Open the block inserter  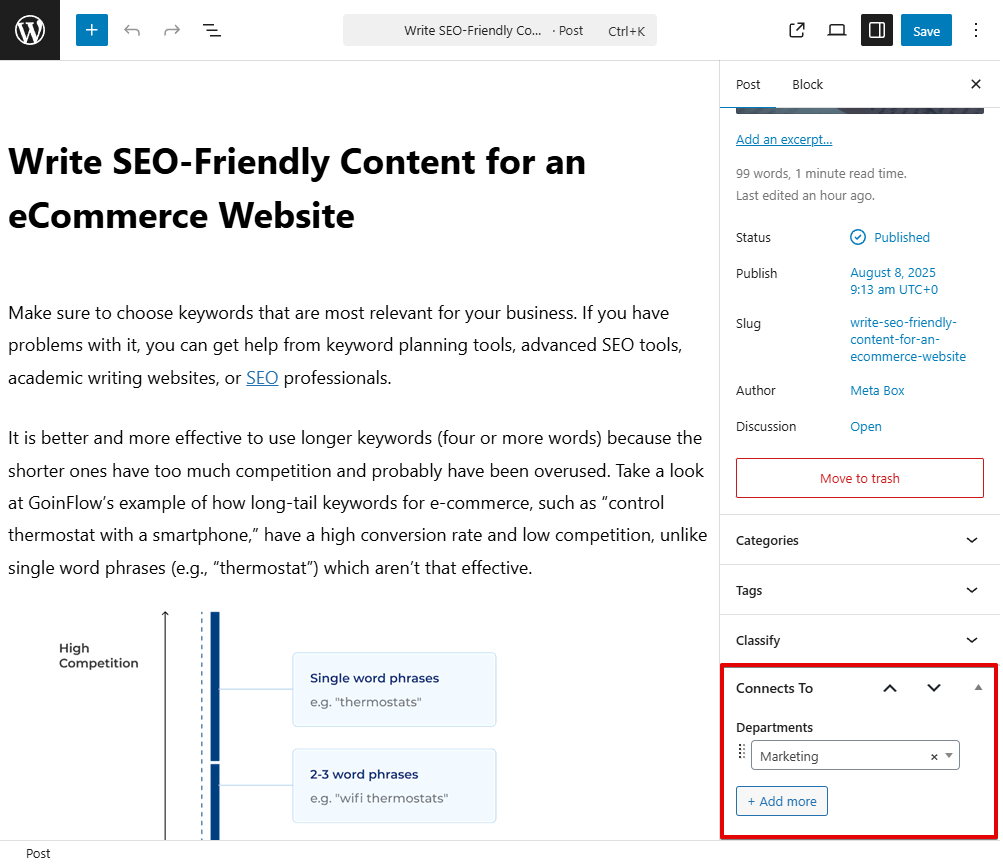(91, 30)
